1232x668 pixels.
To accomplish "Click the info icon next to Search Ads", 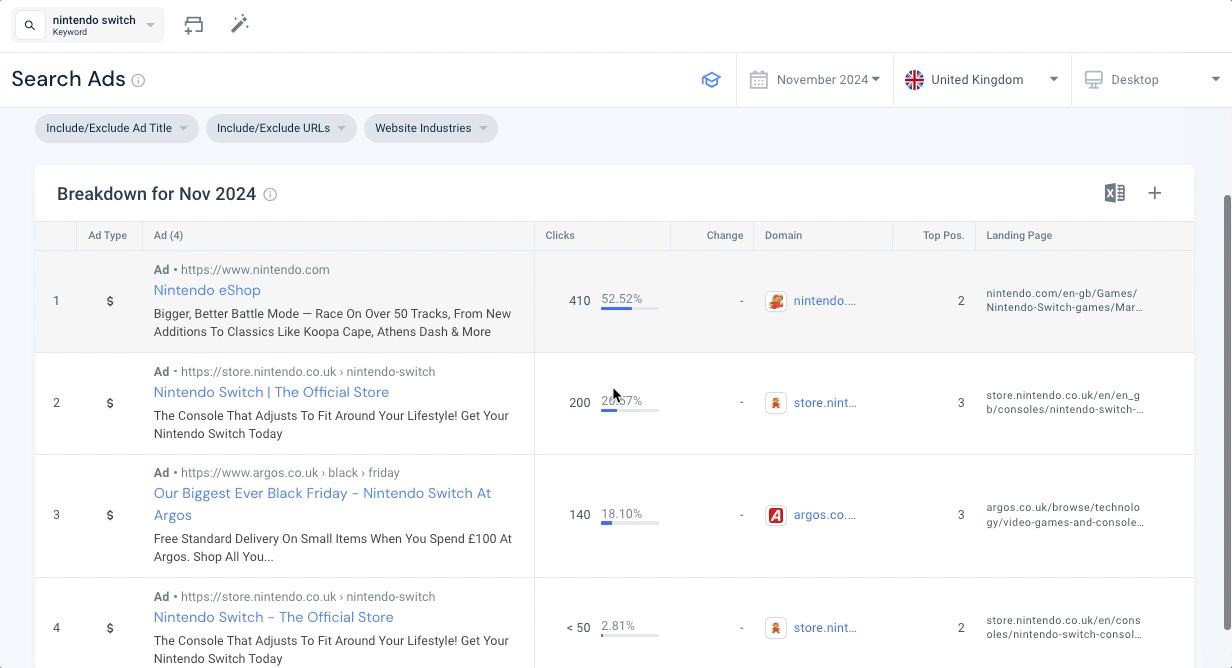I will coord(138,80).
